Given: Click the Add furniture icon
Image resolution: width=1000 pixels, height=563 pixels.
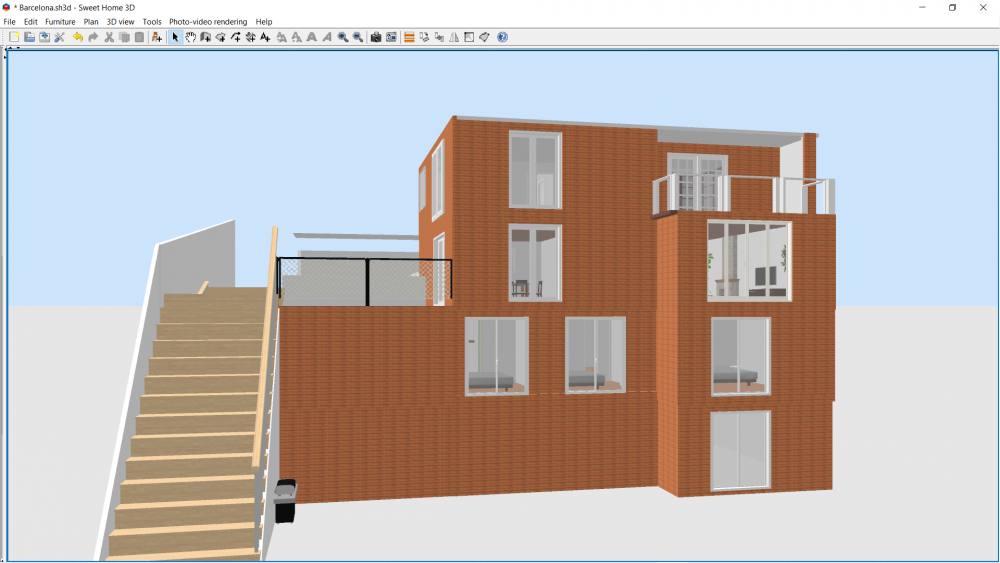Looking at the screenshot, I should pos(157,37).
